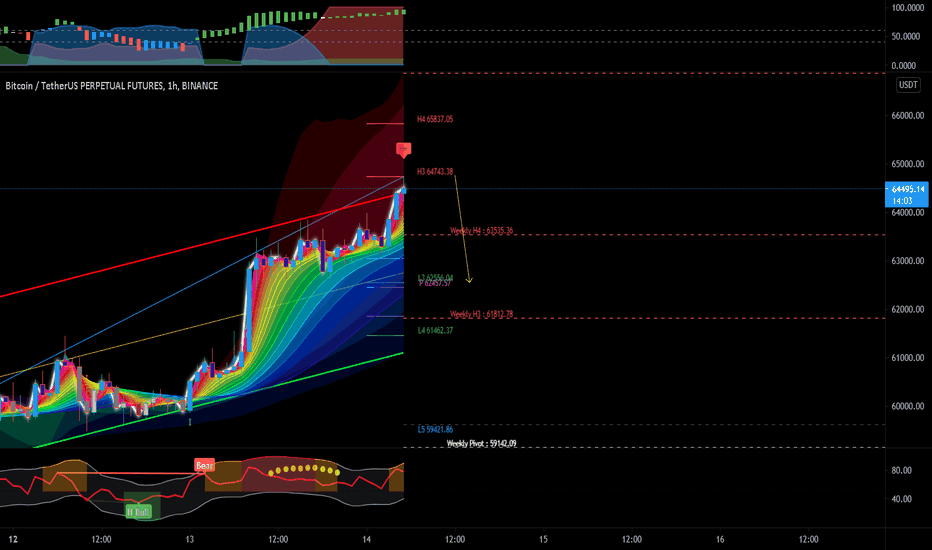Click the date 14 on time axis
Screen dimensions: 932x550
(x=367, y=539)
